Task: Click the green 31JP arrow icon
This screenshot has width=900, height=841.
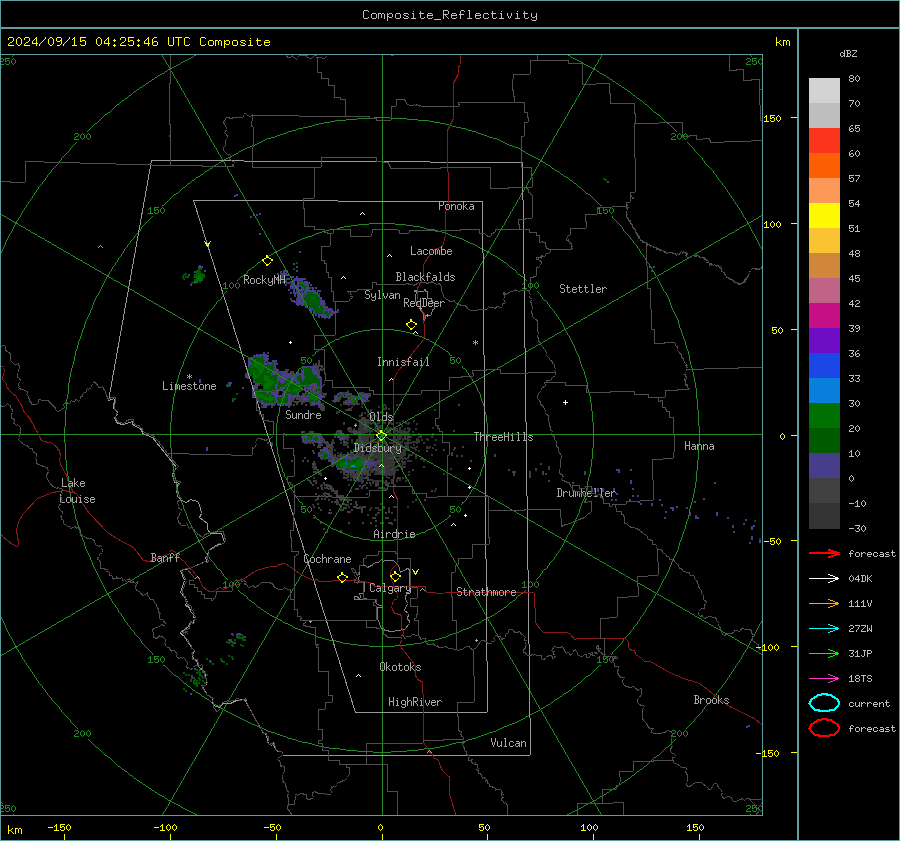Action: pos(824,653)
